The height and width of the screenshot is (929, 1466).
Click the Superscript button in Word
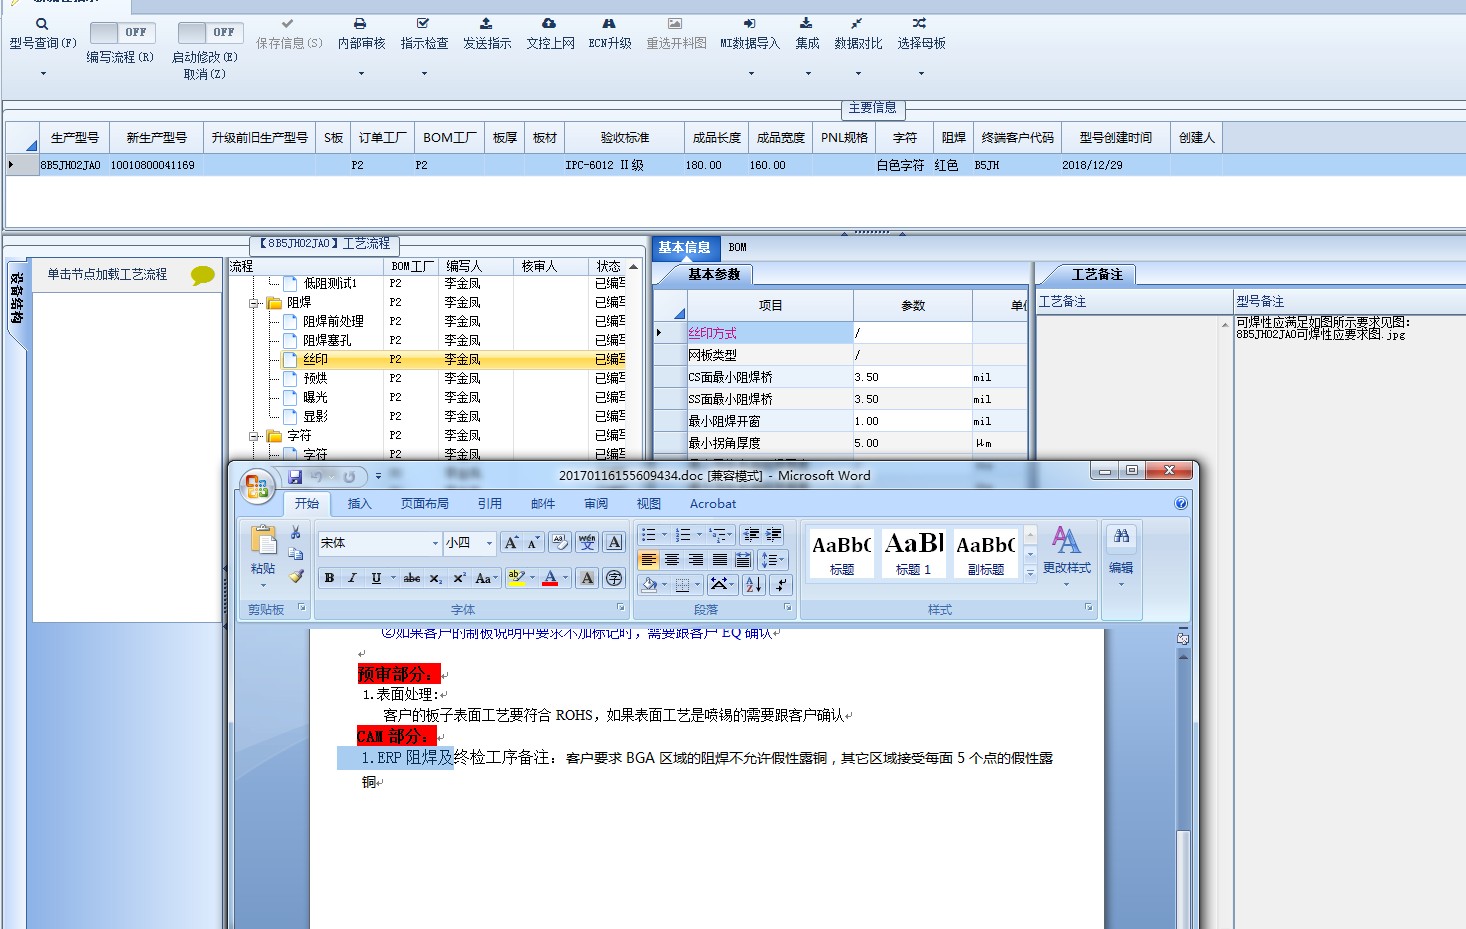click(459, 578)
